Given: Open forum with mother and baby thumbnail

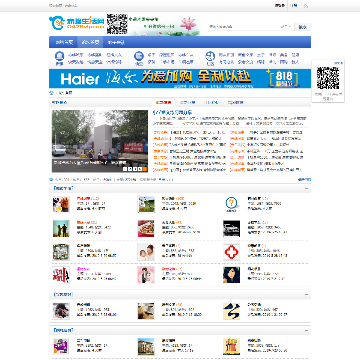Looking at the screenshot, I should [146, 252].
